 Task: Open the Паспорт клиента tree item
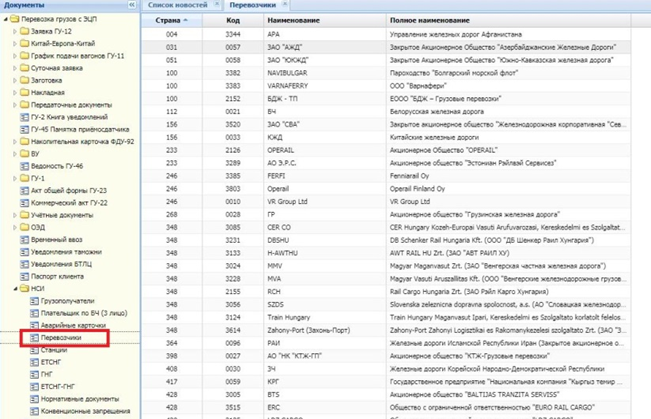coord(57,276)
